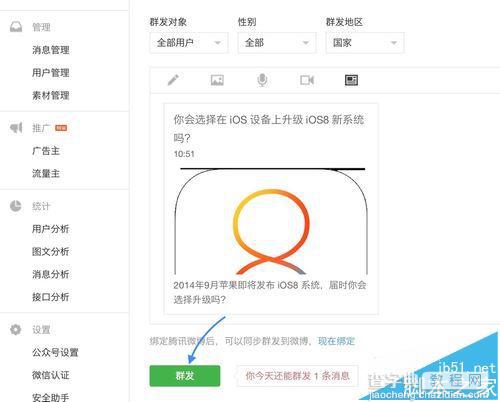Click the 统计 section heading

point(41,206)
